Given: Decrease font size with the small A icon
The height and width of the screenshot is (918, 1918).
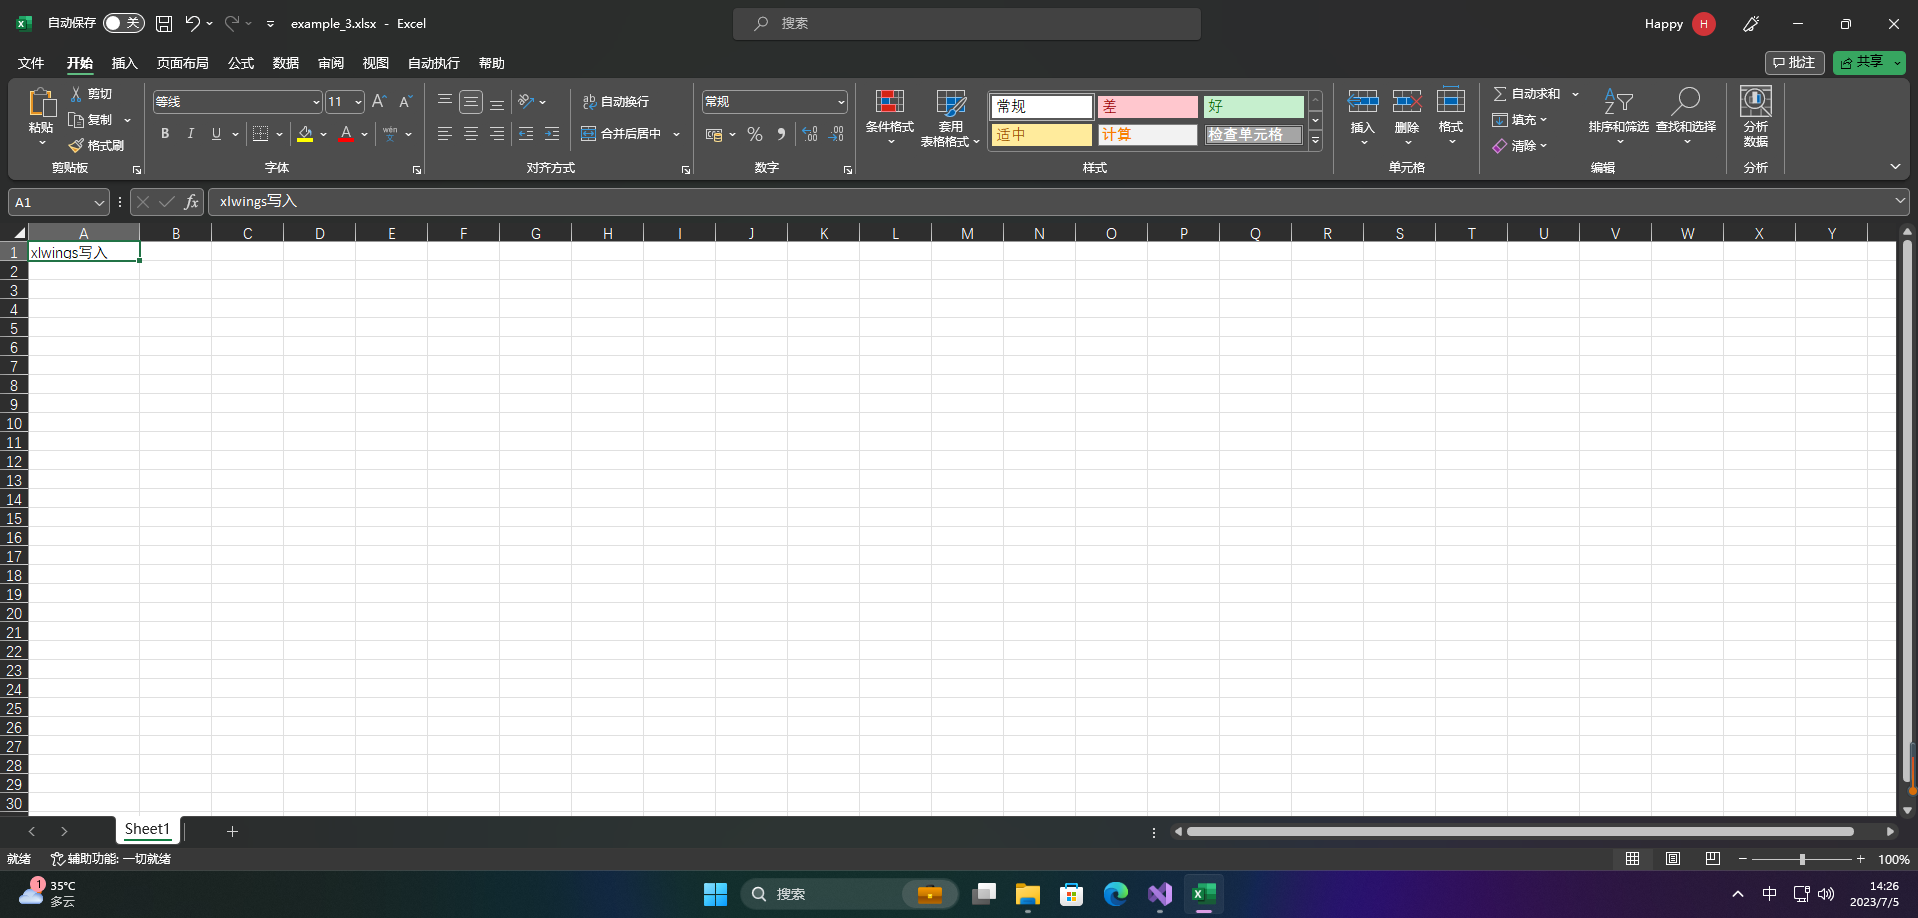Looking at the screenshot, I should [x=405, y=101].
